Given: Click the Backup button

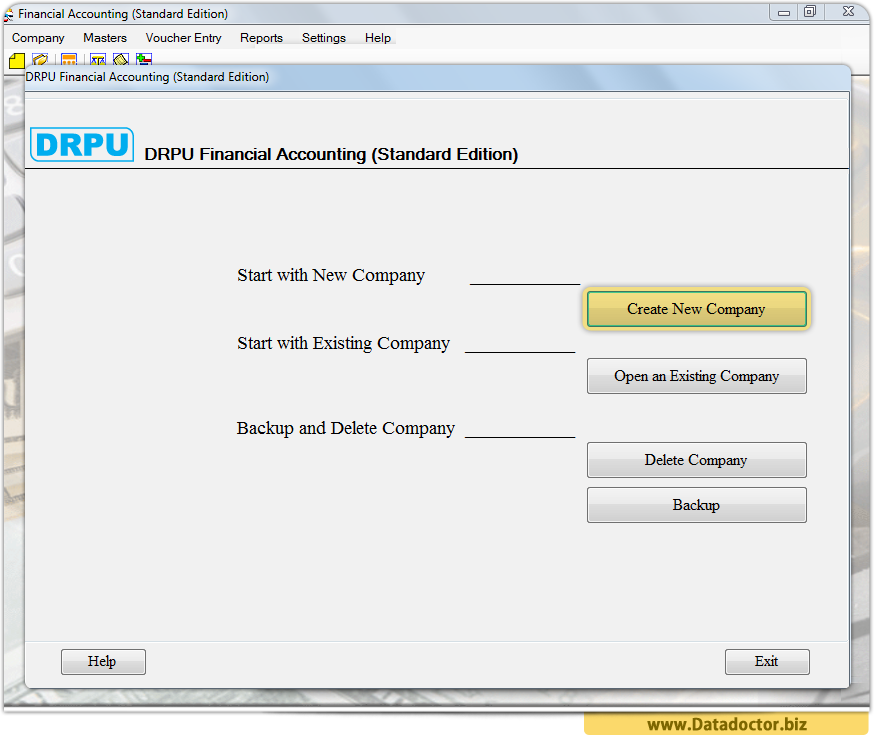Looking at the screenshot, I should tap(697, 505).
